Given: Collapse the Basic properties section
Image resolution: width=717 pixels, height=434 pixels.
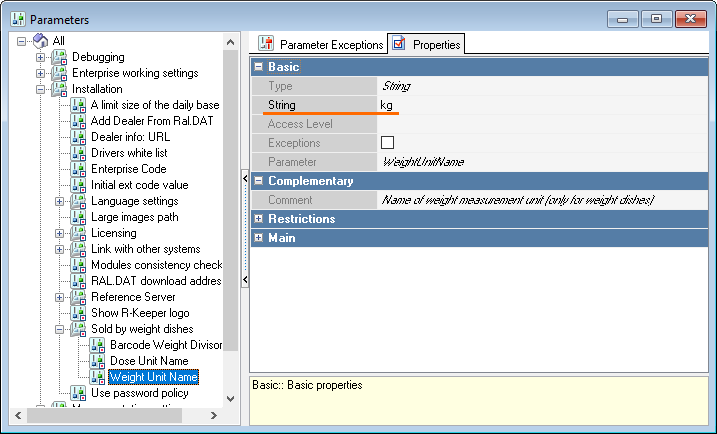Looking at the screenshot, I should click(259, 67).
